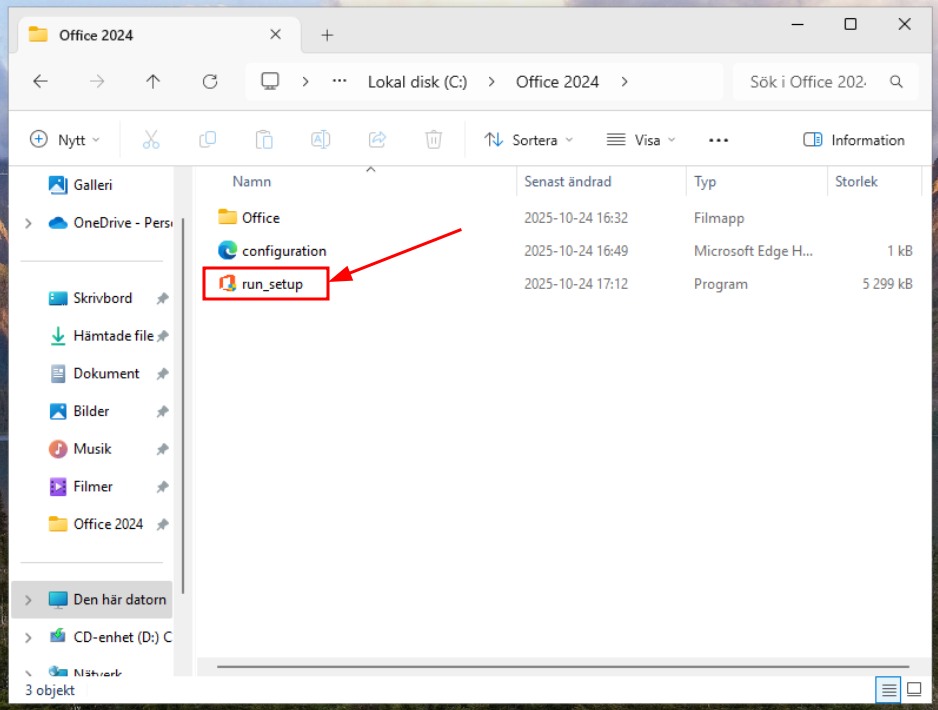Click the Paste clipboard icon
Screen dimensions: 938x710
pos(264,140)
